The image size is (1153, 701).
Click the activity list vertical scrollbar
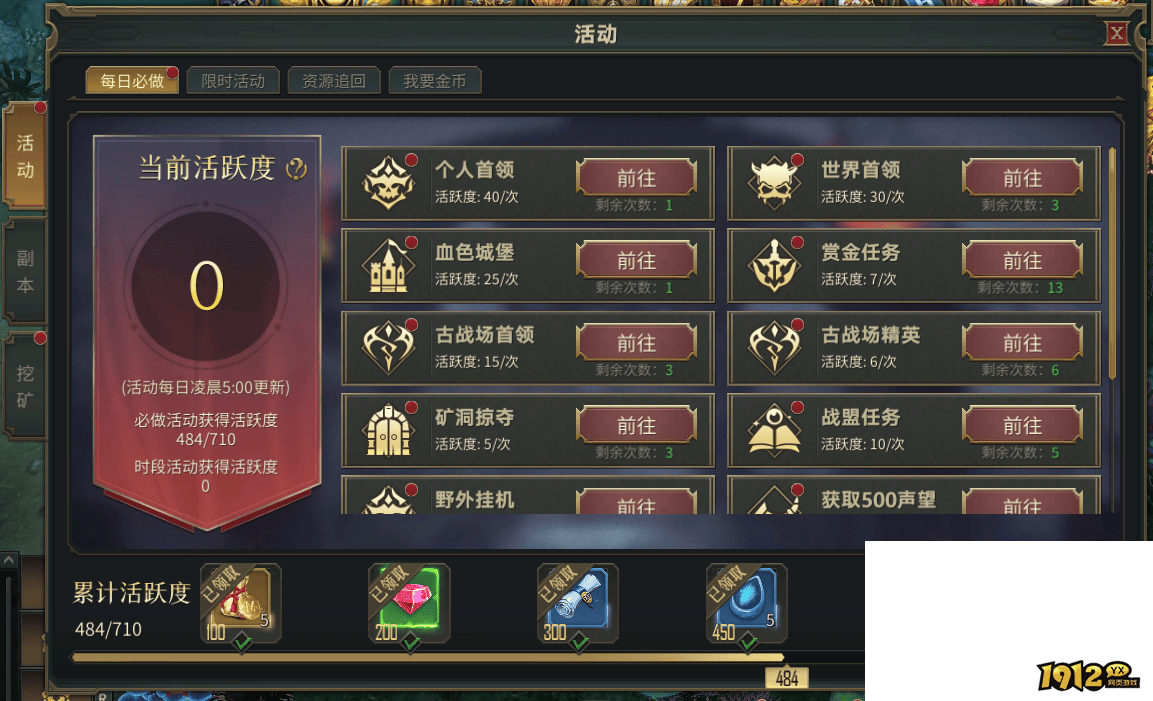(x=1112, y=263)
